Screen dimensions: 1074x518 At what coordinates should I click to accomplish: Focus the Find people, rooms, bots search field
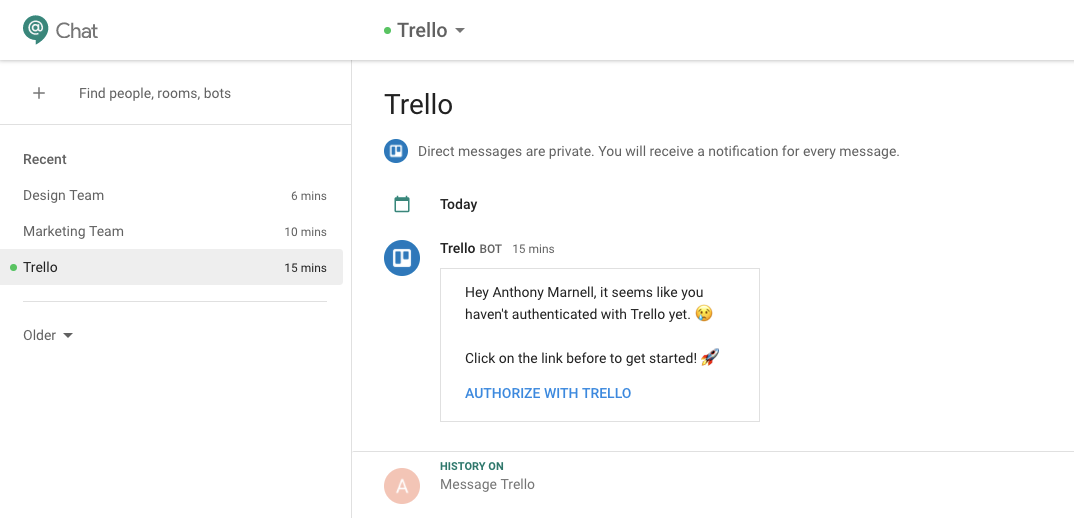click(155, 93)
